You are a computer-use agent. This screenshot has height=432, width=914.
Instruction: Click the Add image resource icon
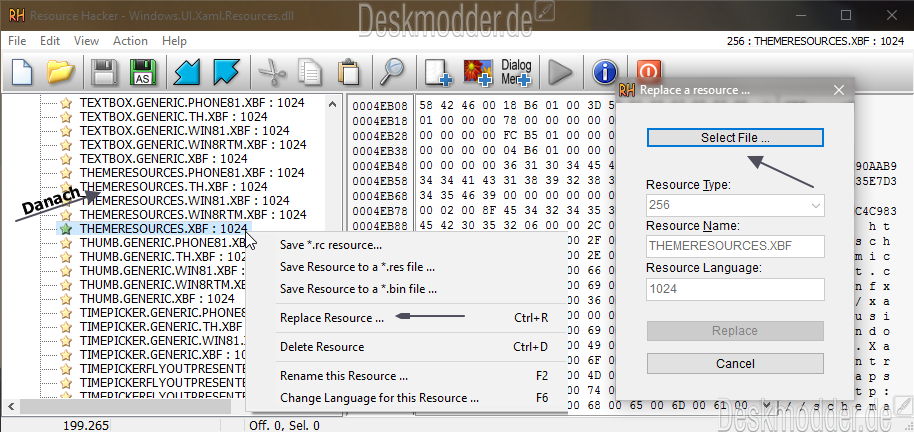click(x=478, y=73)
